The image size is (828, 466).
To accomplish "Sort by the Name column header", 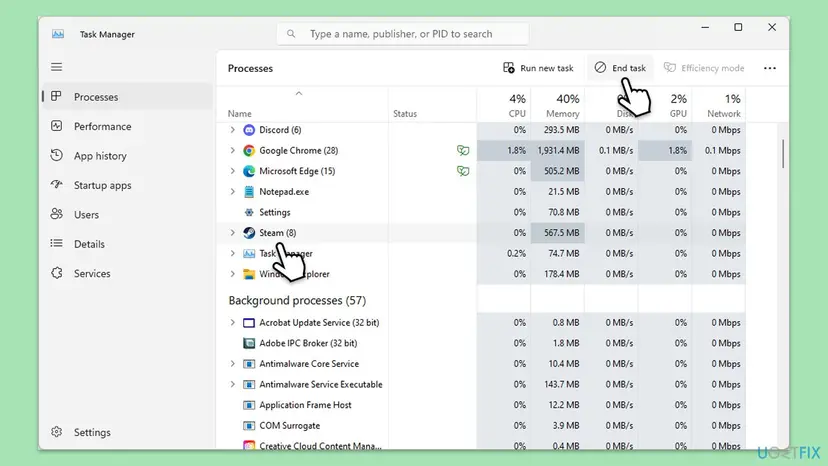I will (302, 106).
